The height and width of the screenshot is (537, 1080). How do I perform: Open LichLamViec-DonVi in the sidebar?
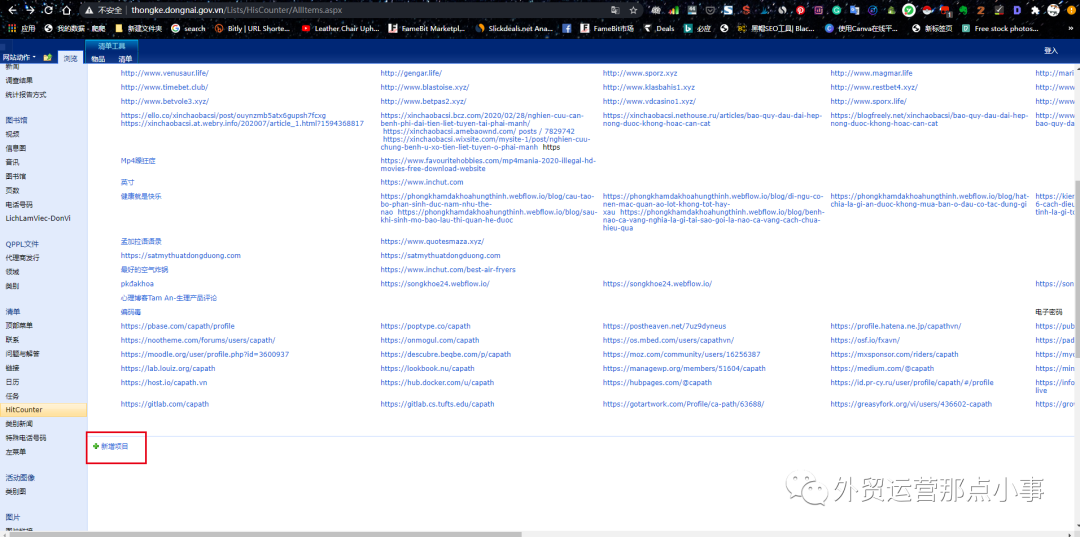click(x=38, y=218)
